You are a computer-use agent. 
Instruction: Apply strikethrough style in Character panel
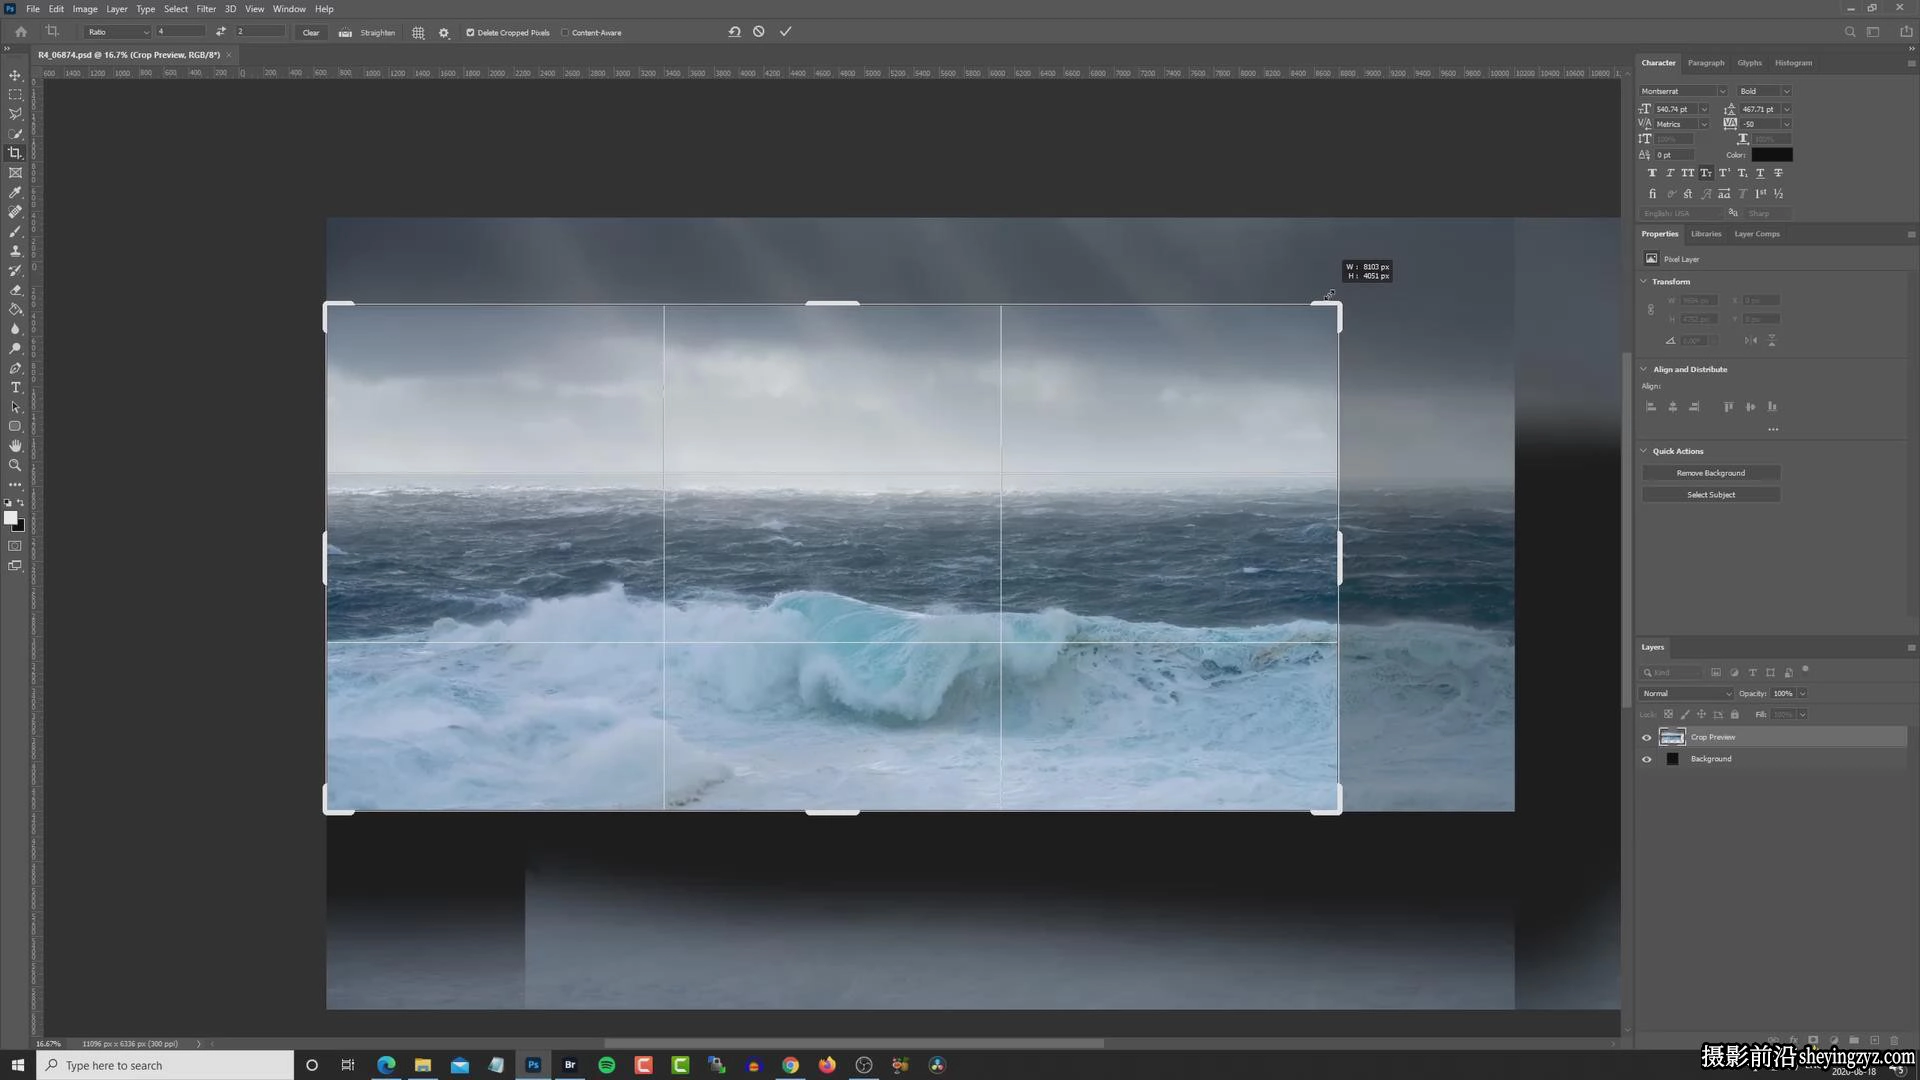(1778, 173)
